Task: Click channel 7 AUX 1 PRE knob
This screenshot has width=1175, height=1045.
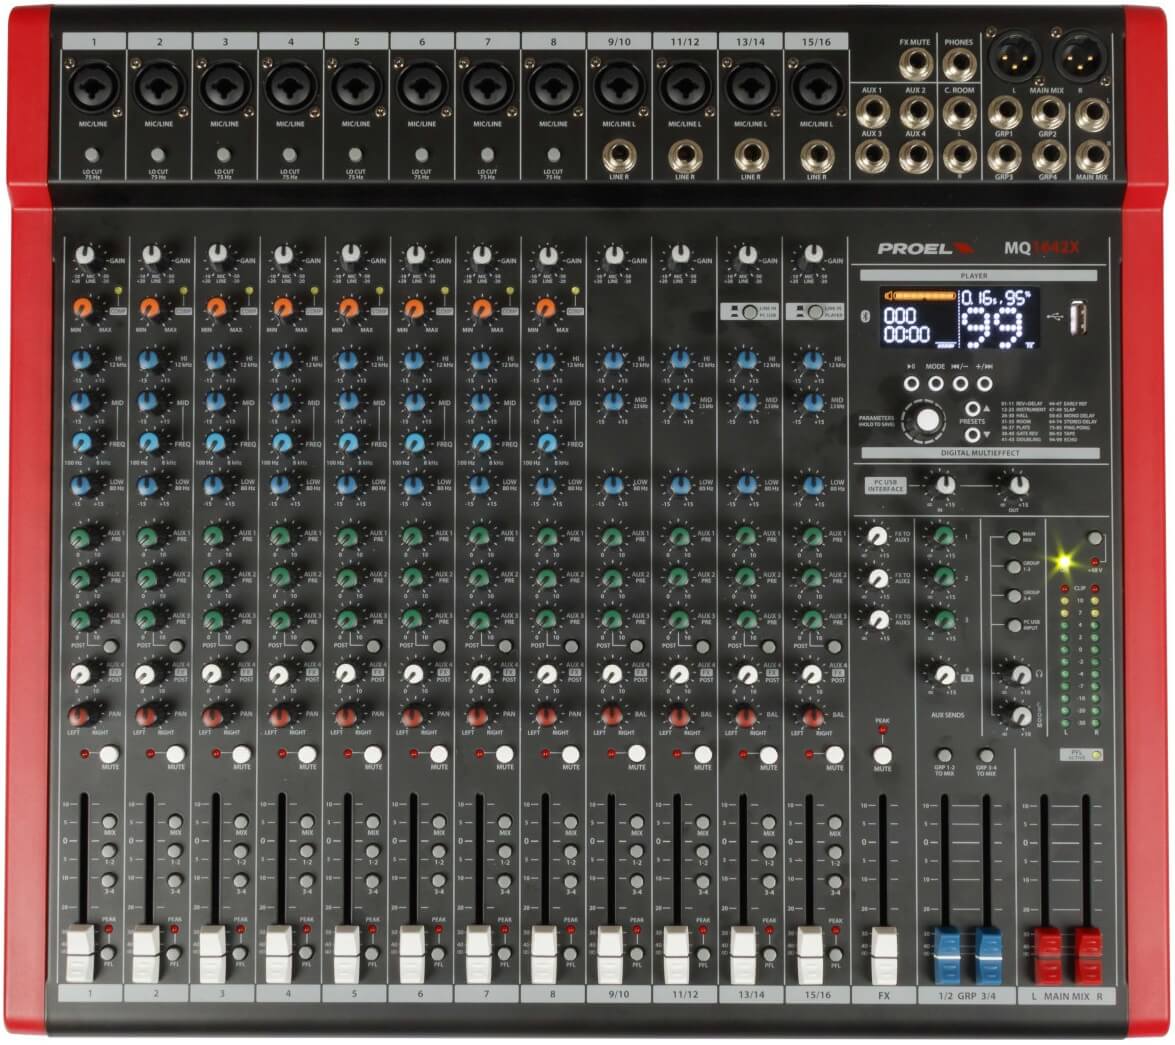Action: point(479,537)
